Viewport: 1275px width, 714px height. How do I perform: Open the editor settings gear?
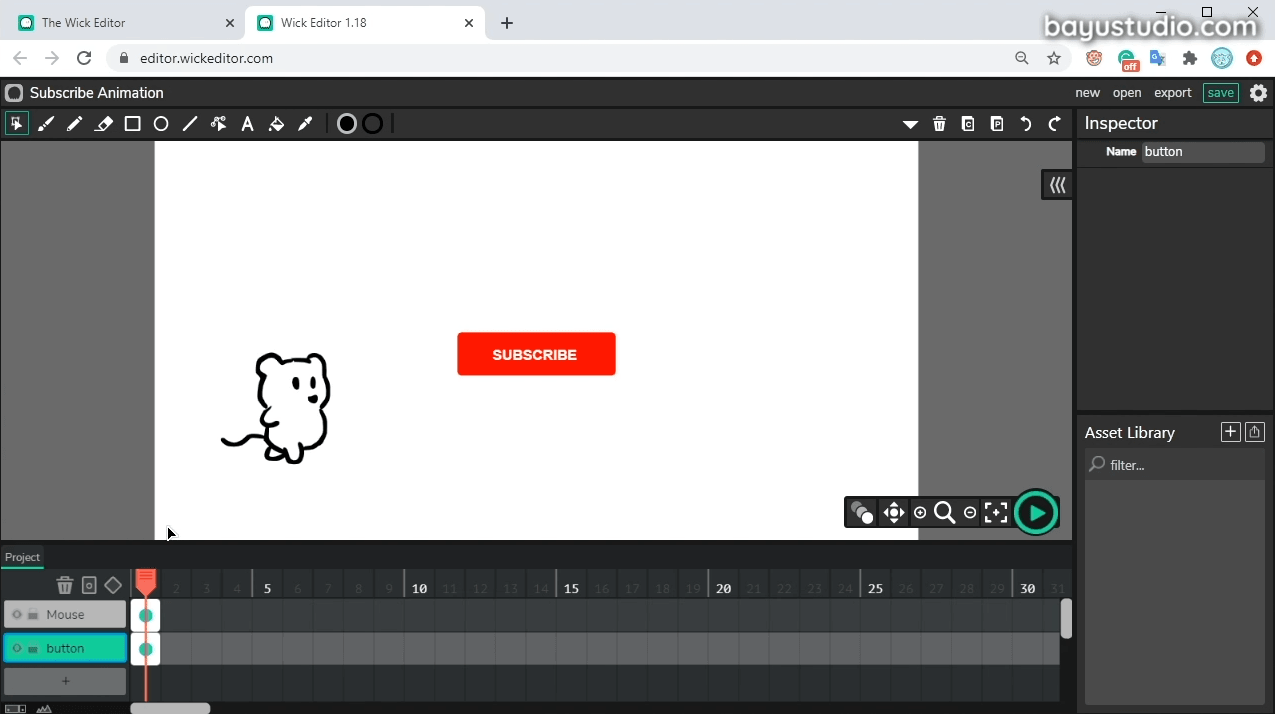1258,93
